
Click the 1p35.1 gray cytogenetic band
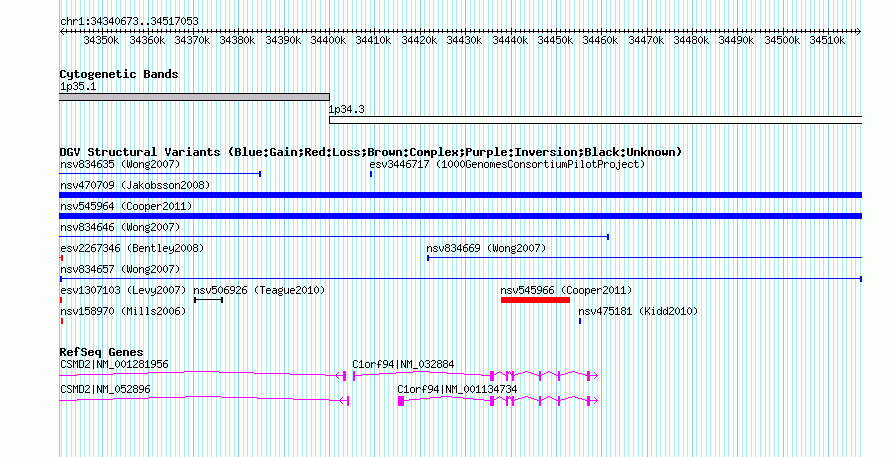(194, 97)
